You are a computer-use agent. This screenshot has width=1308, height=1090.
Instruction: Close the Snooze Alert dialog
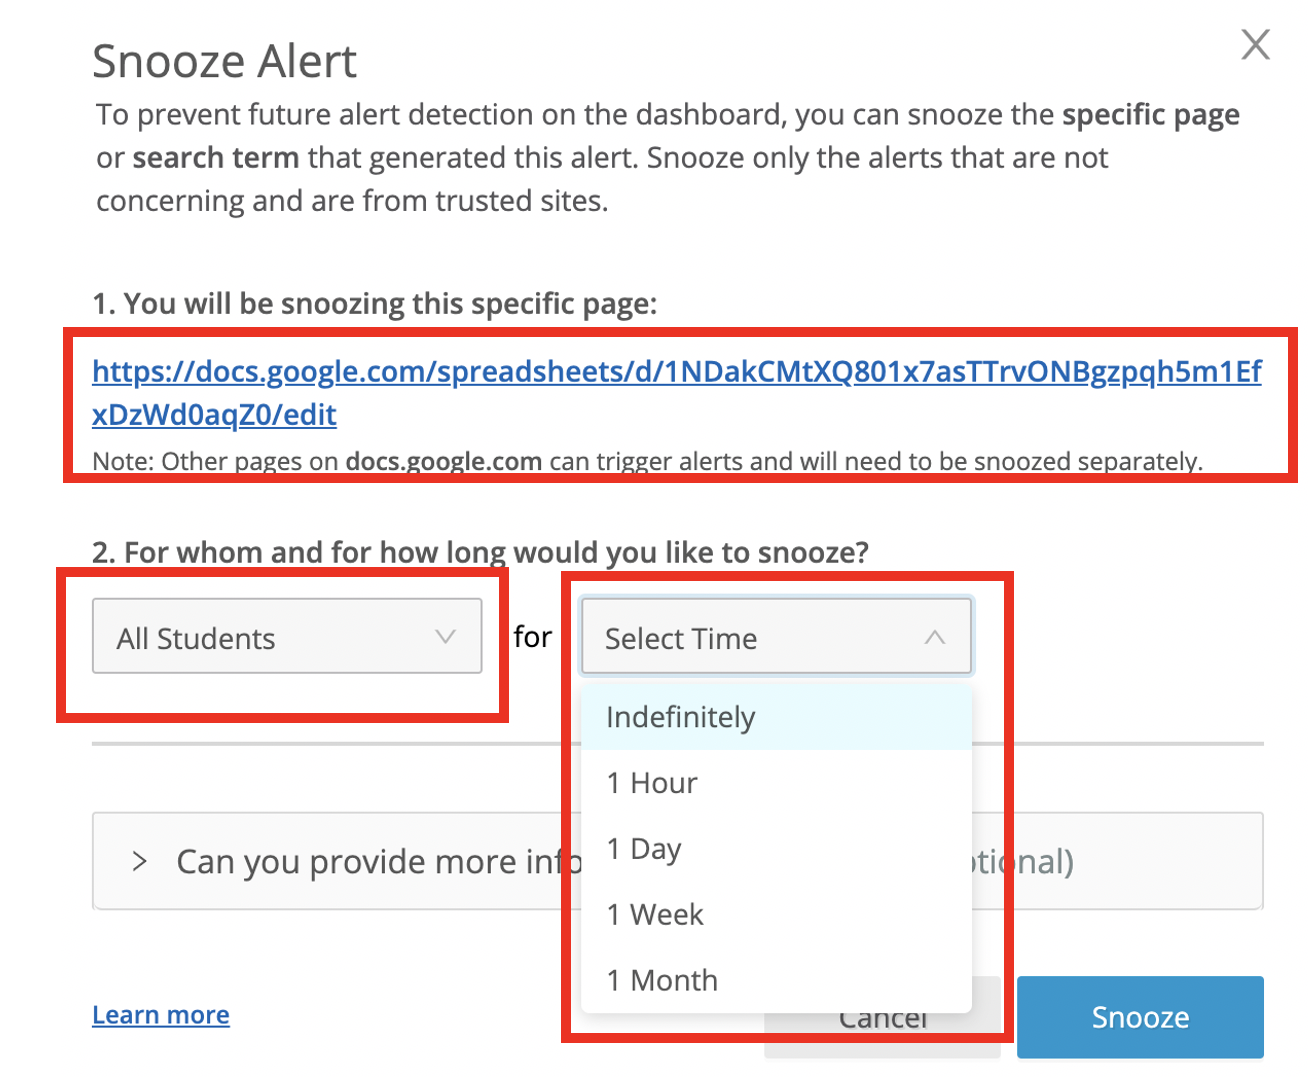[x=1255, y=45]
